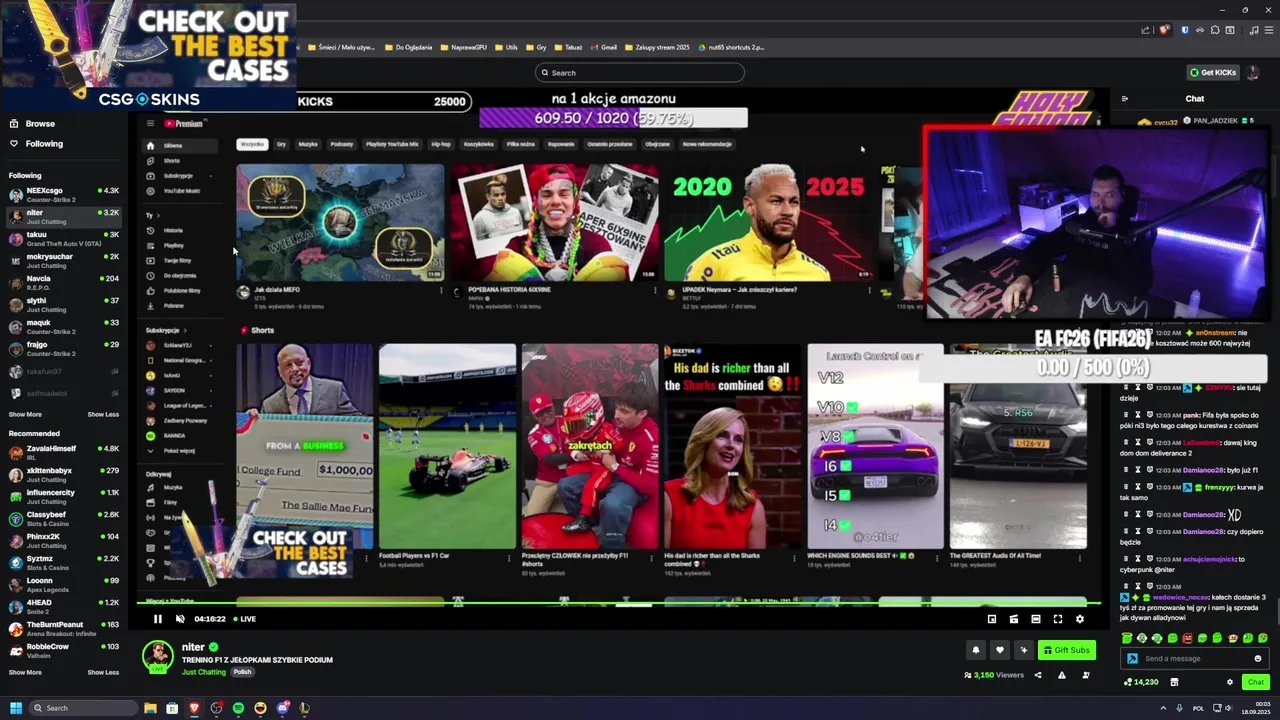This screenshot has width=1280, height=720.
Task: Enter fullscreen mode in the player
Action: coord(1057,619)
